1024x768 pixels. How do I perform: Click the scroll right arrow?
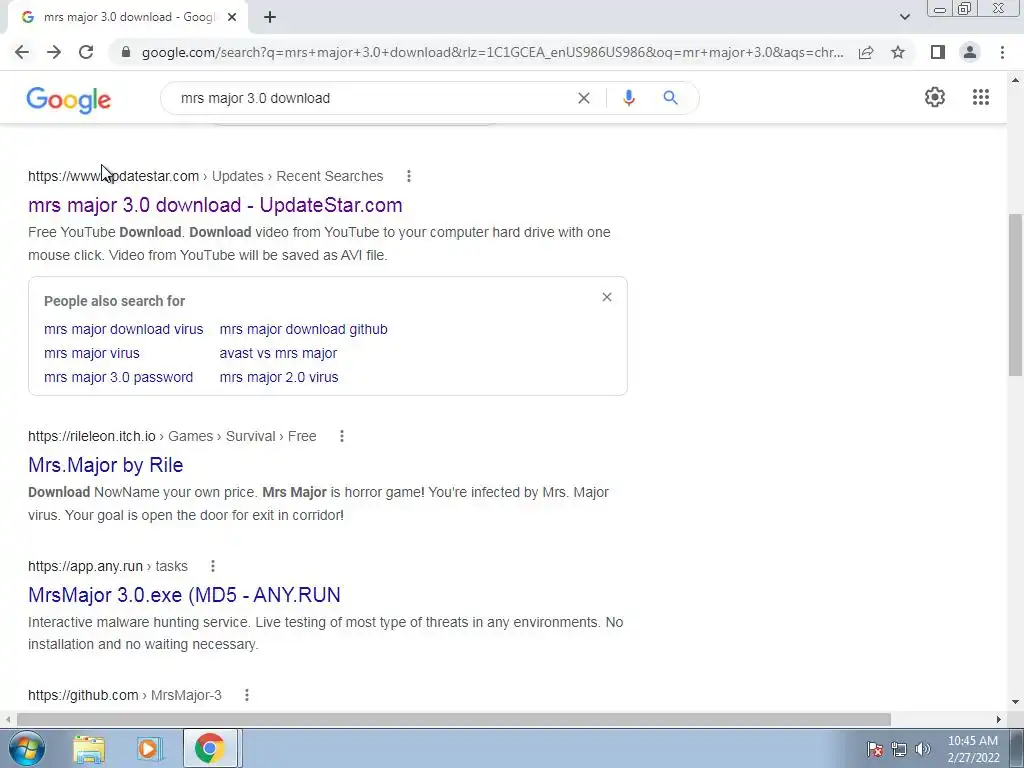[999, 719]
